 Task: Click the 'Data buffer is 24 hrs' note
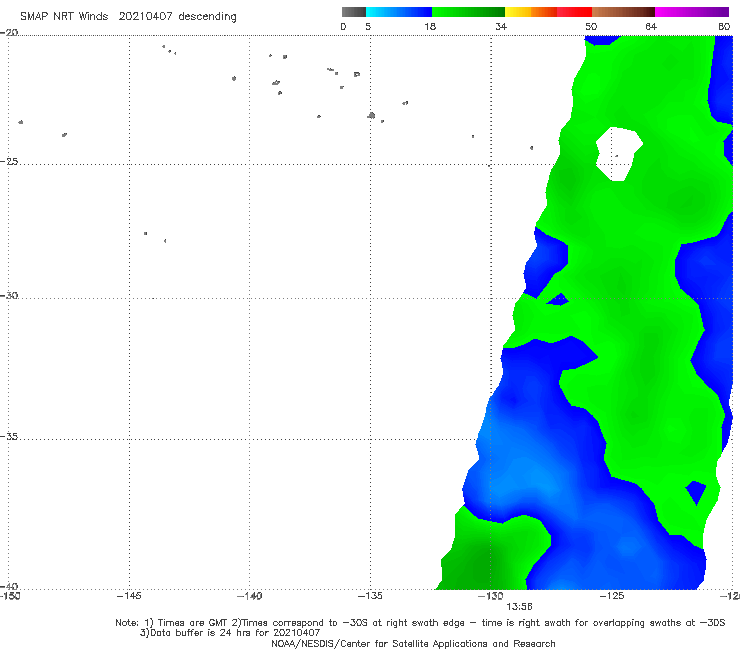click(230, 633)
